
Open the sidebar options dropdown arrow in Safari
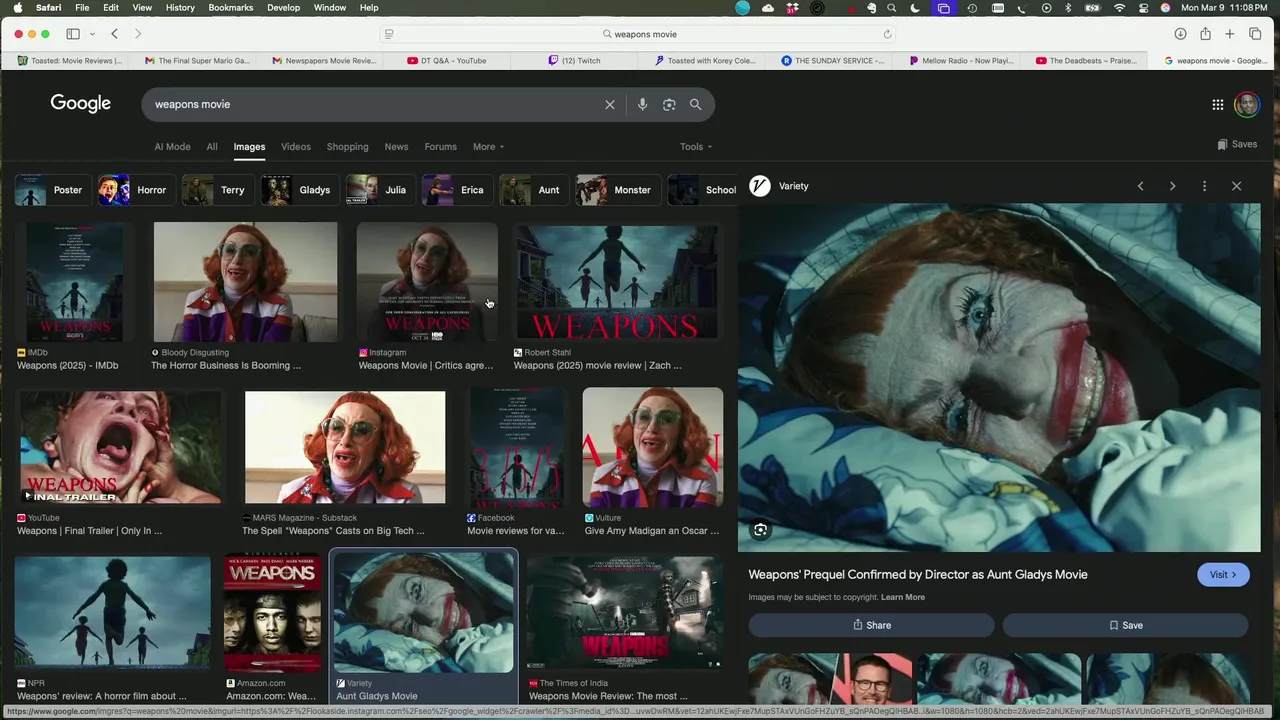(92, 34)
